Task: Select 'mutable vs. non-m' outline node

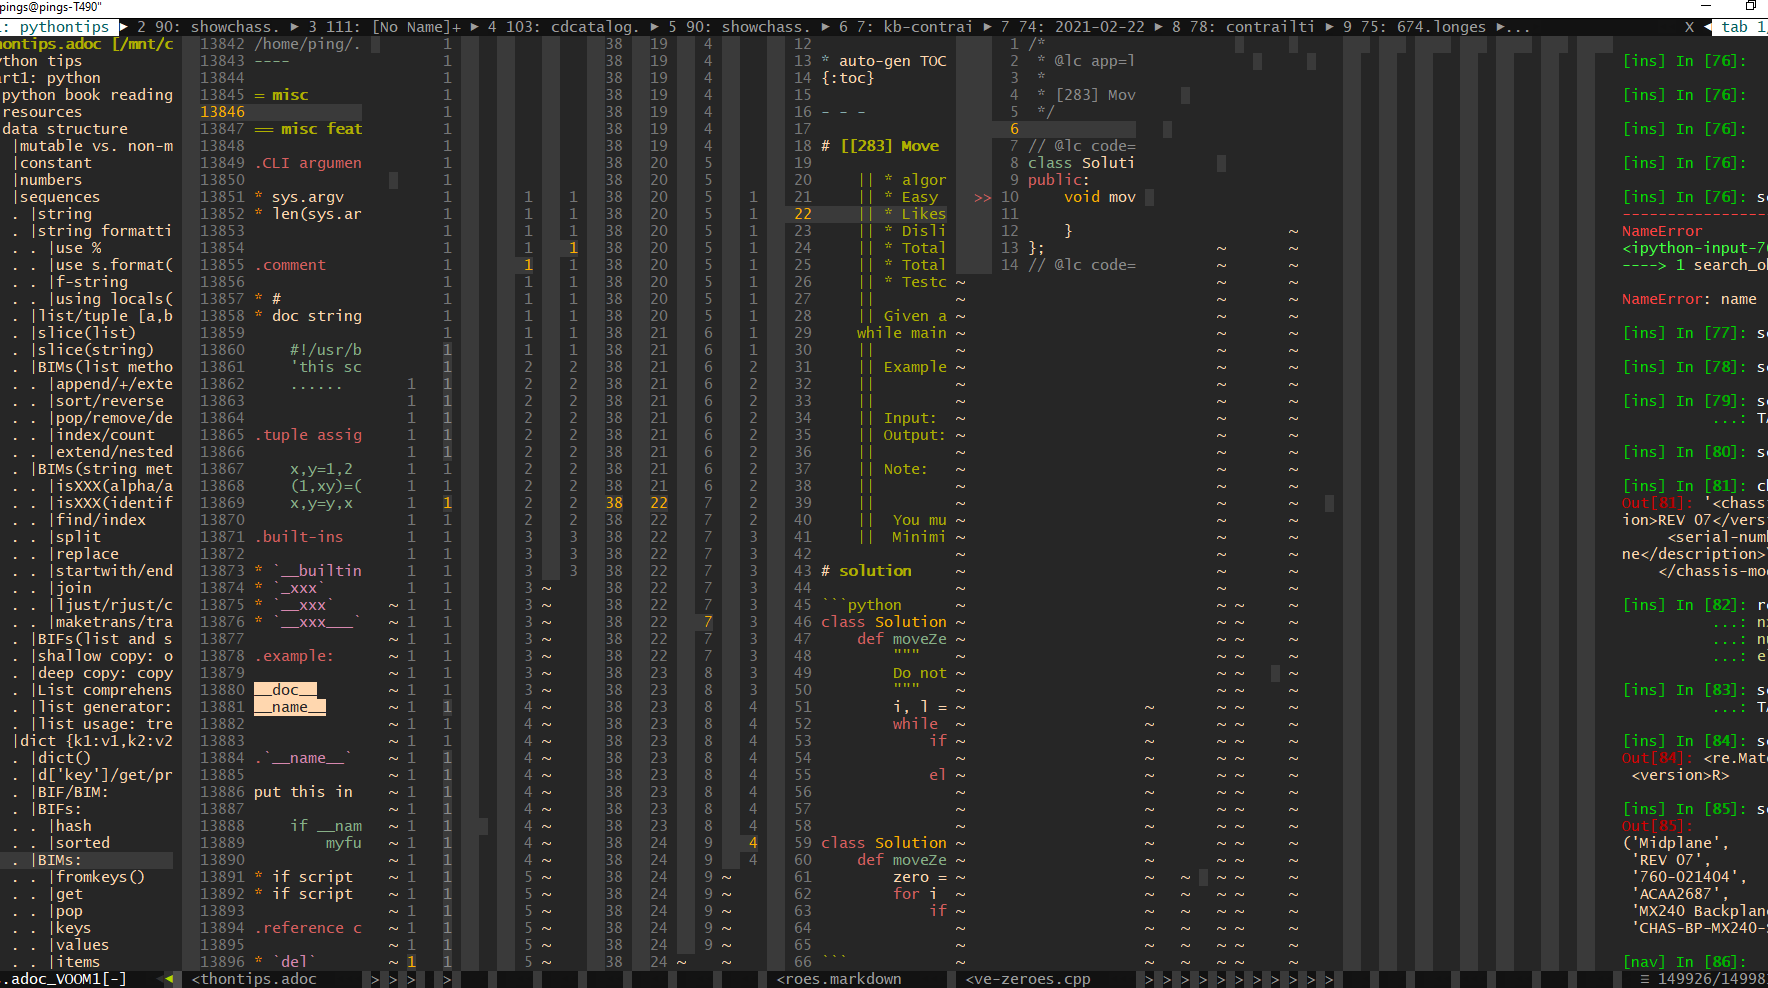Action: click(x=96, y=146)
